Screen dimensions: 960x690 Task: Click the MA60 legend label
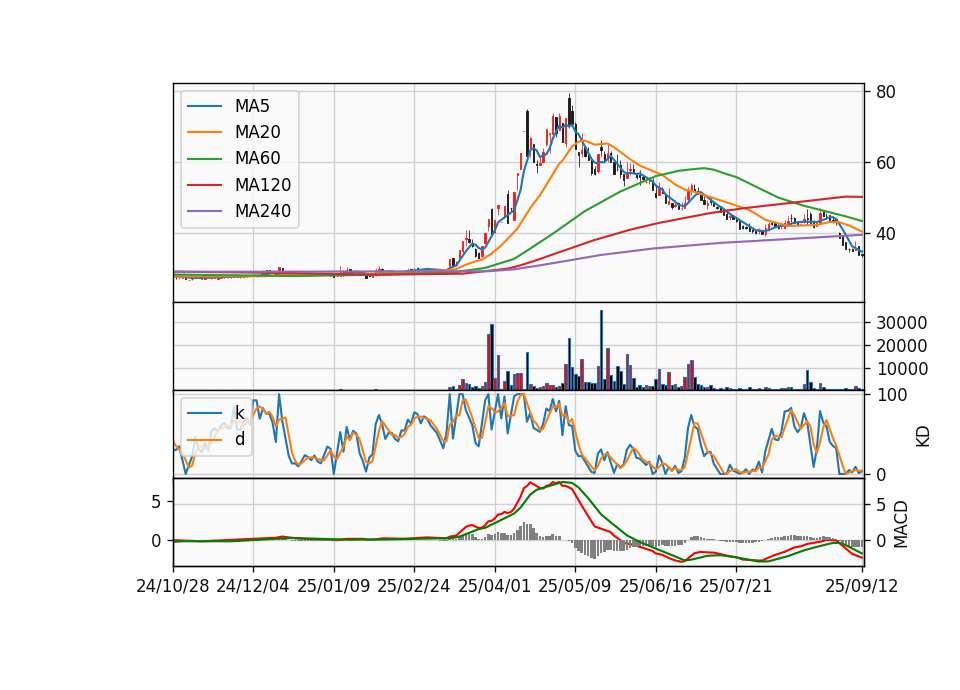click(x=257, y=159)
